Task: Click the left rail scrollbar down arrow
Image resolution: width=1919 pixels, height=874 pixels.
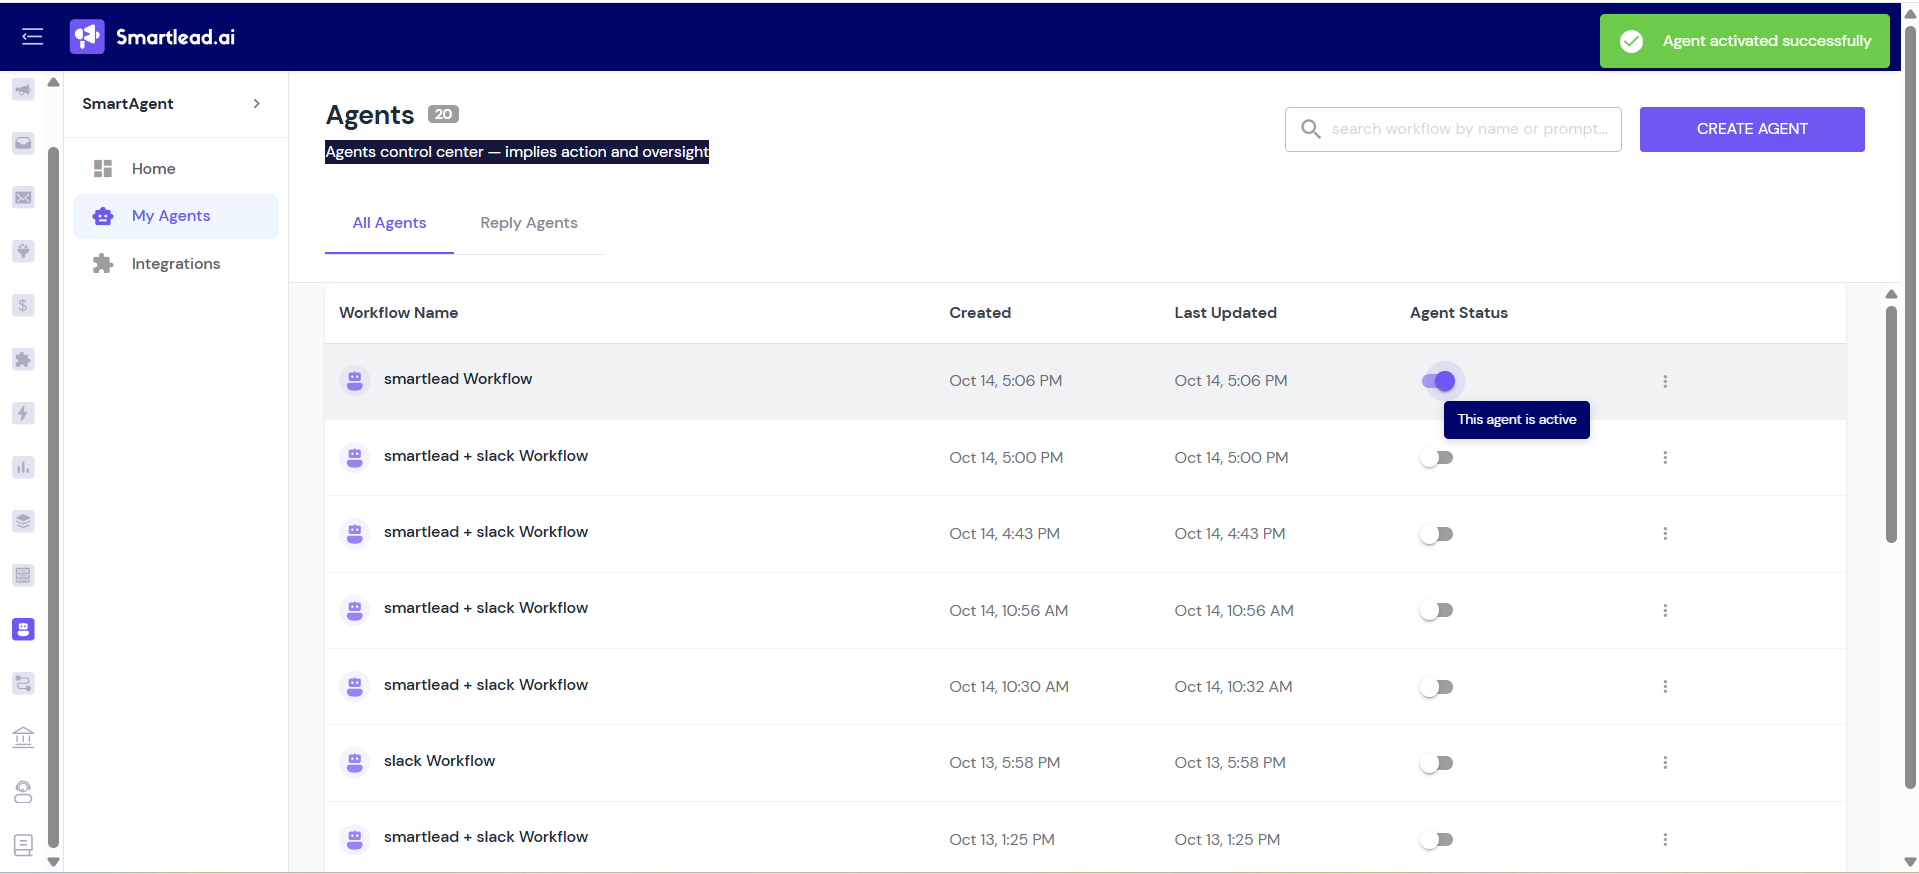Action: pos(53,861)
